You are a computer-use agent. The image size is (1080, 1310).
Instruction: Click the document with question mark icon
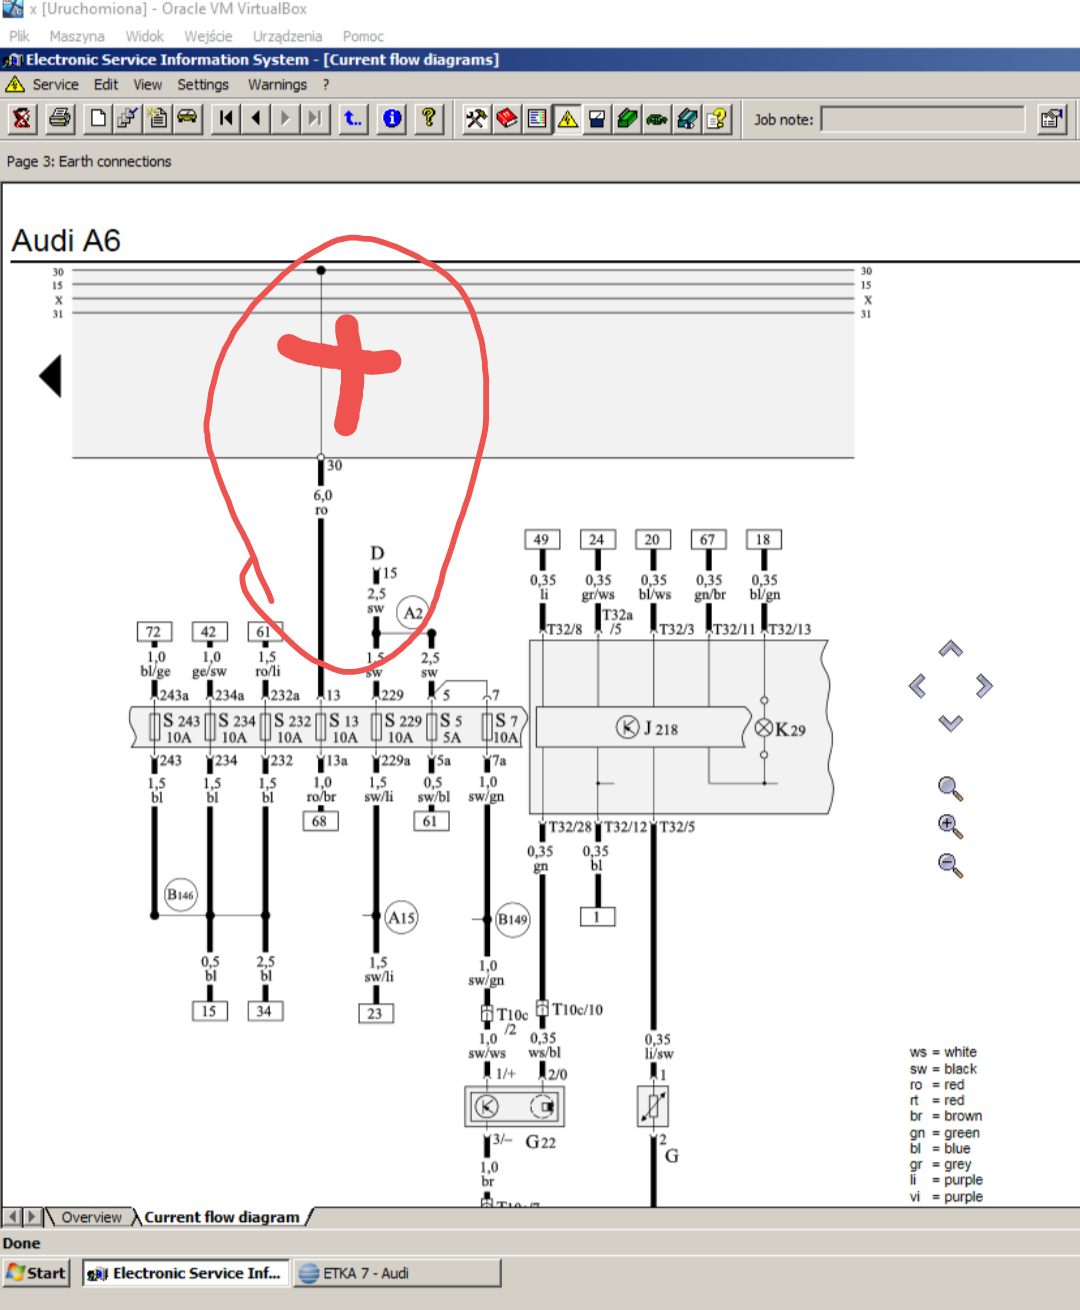pos(717,119)
